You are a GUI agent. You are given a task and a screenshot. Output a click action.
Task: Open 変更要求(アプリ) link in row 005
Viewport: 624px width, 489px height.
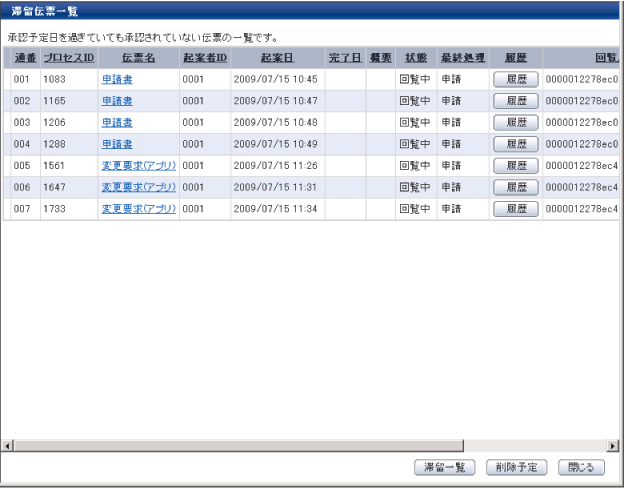point(138,165)
